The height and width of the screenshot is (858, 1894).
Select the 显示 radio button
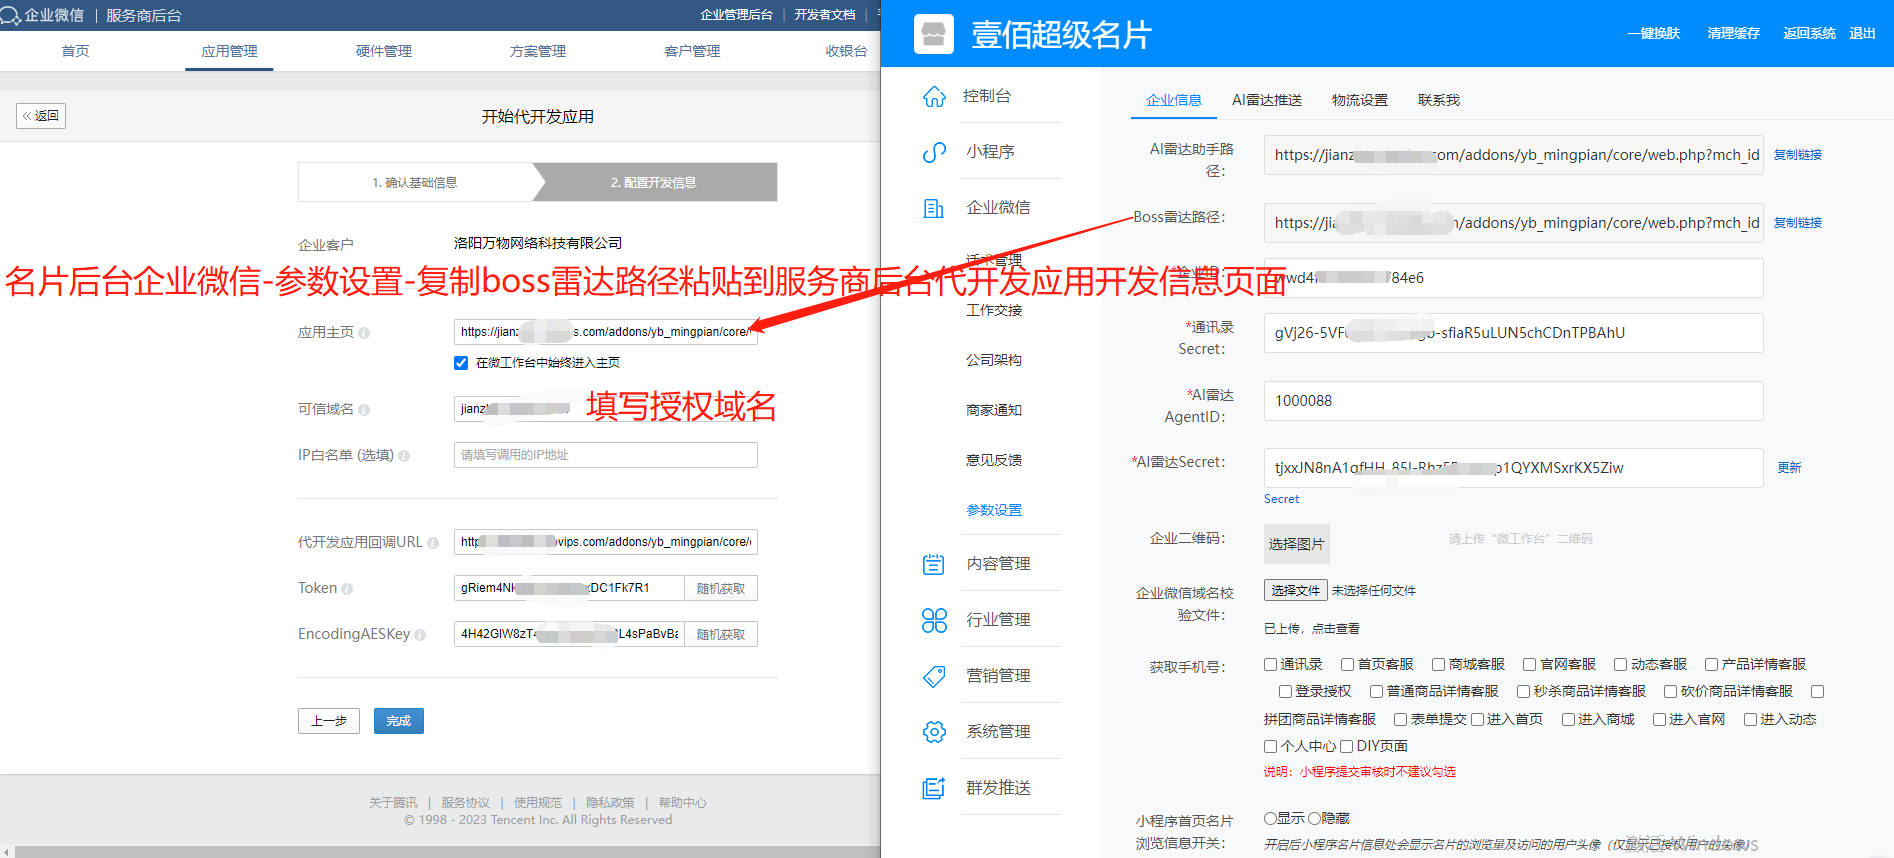[1270, 818]
